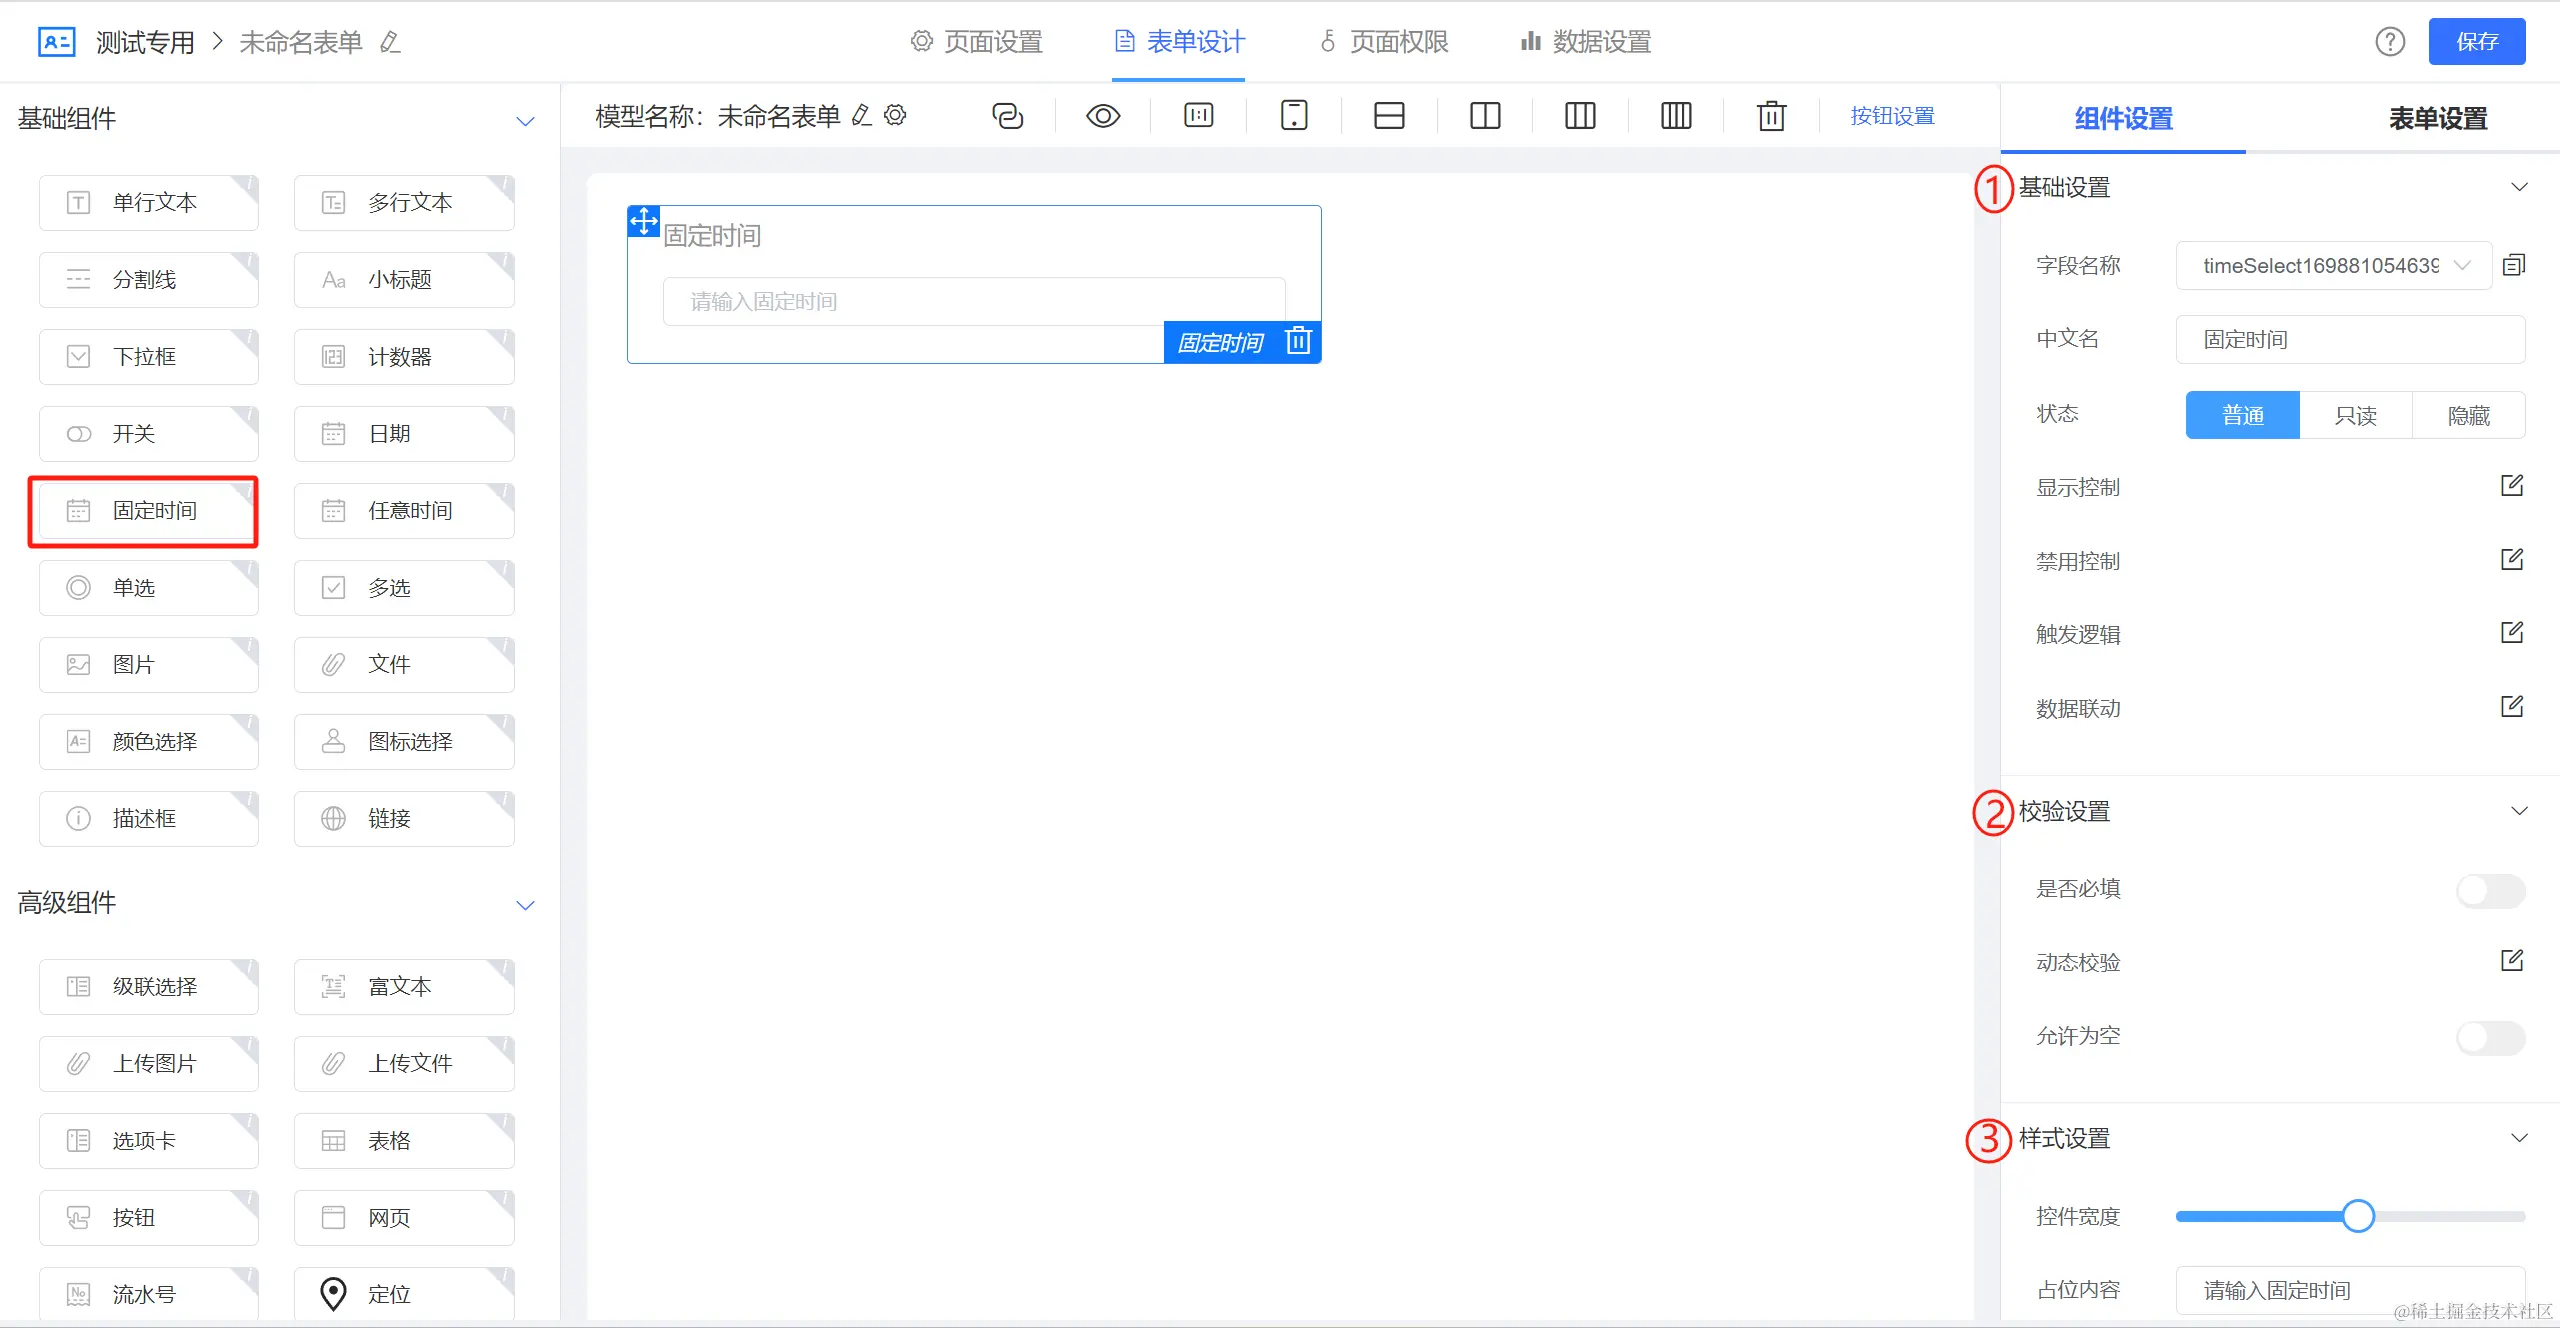Click the 按钮设置 link

[1892, 116]
